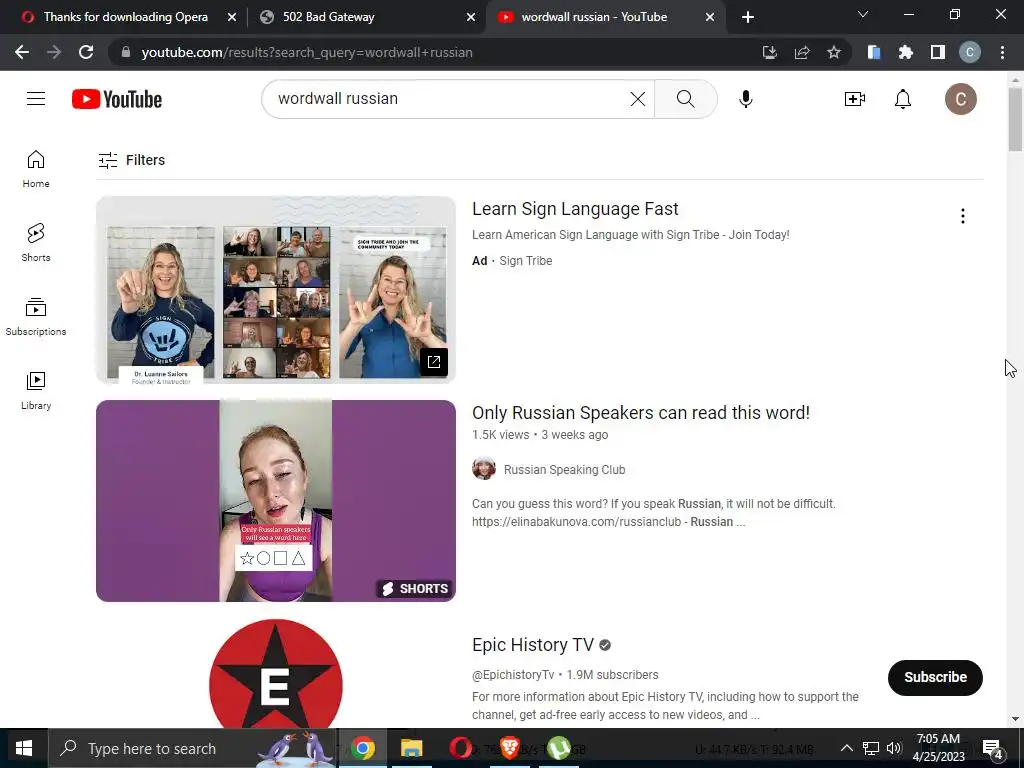This screenshot has width=1024, height=768.
Task: Open Subscriptions in the sidebar
Action: coord(36,317)
